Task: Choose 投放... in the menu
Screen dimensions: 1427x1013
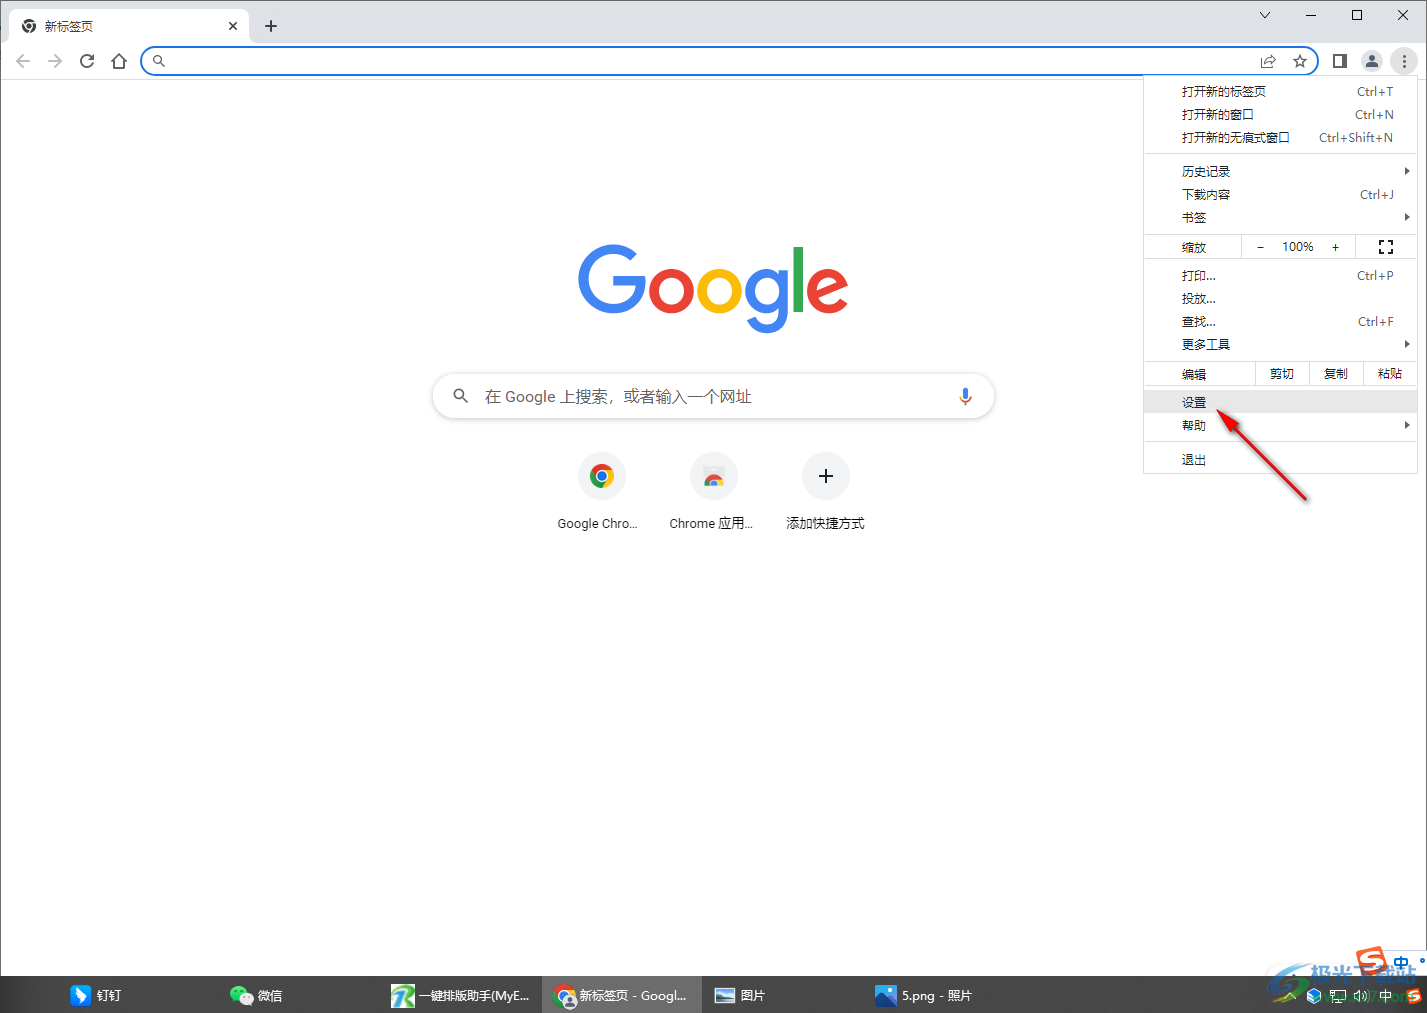Action: pos(1280,298)
